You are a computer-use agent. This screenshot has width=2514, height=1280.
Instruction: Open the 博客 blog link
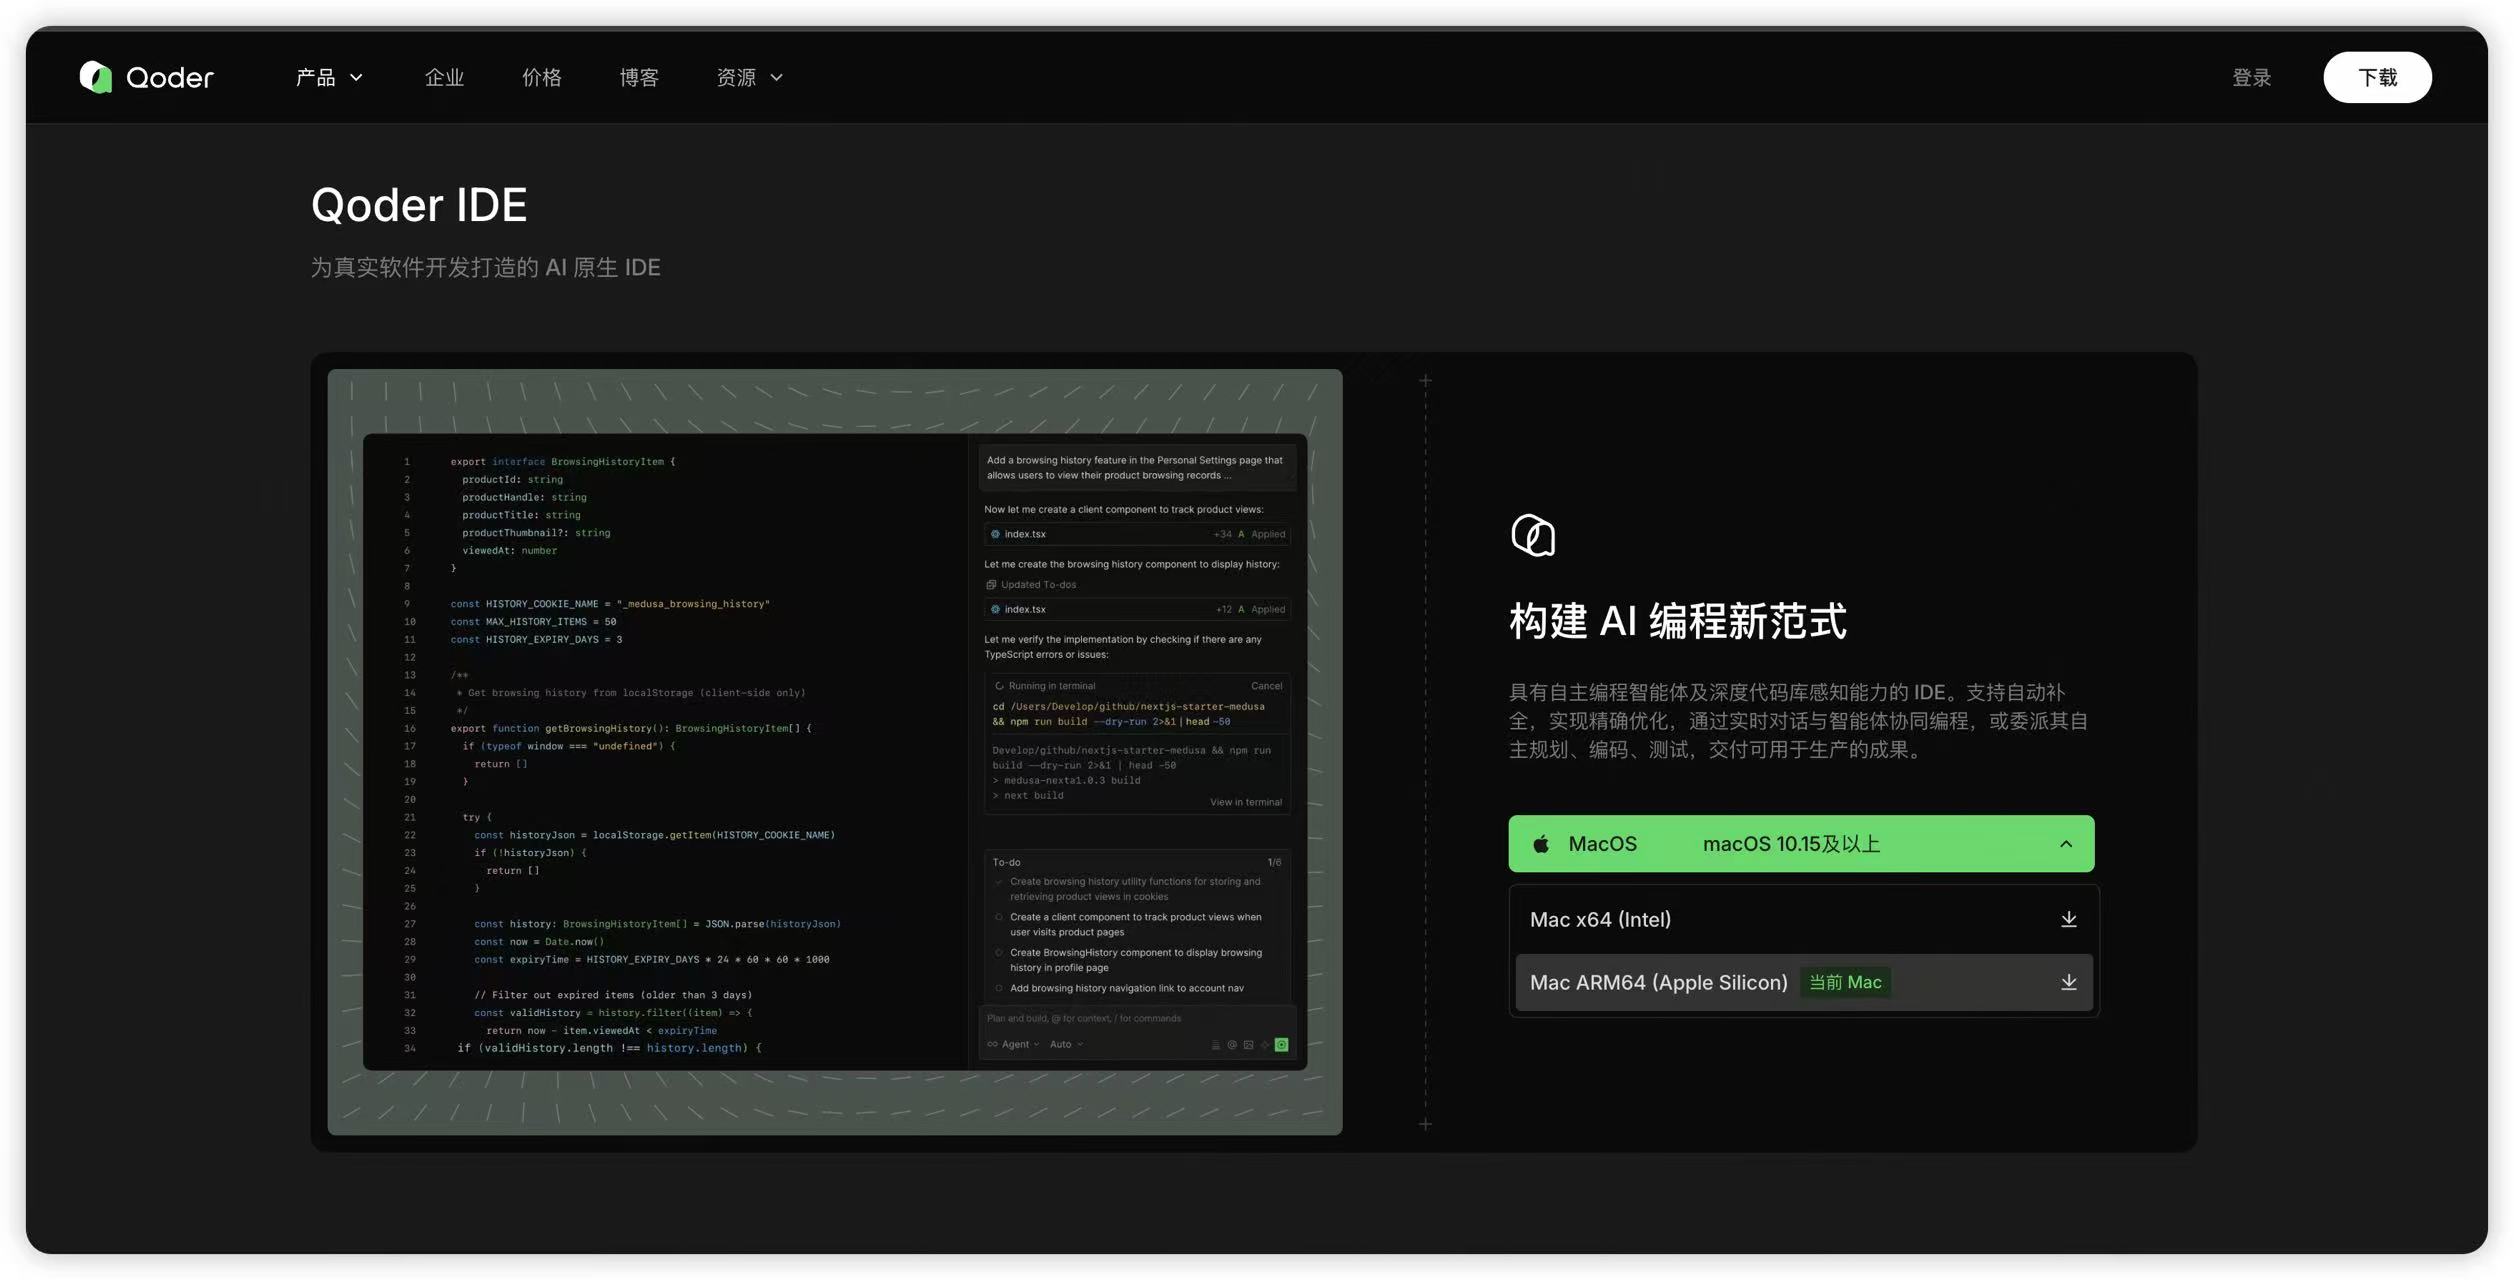click(639, 77)
